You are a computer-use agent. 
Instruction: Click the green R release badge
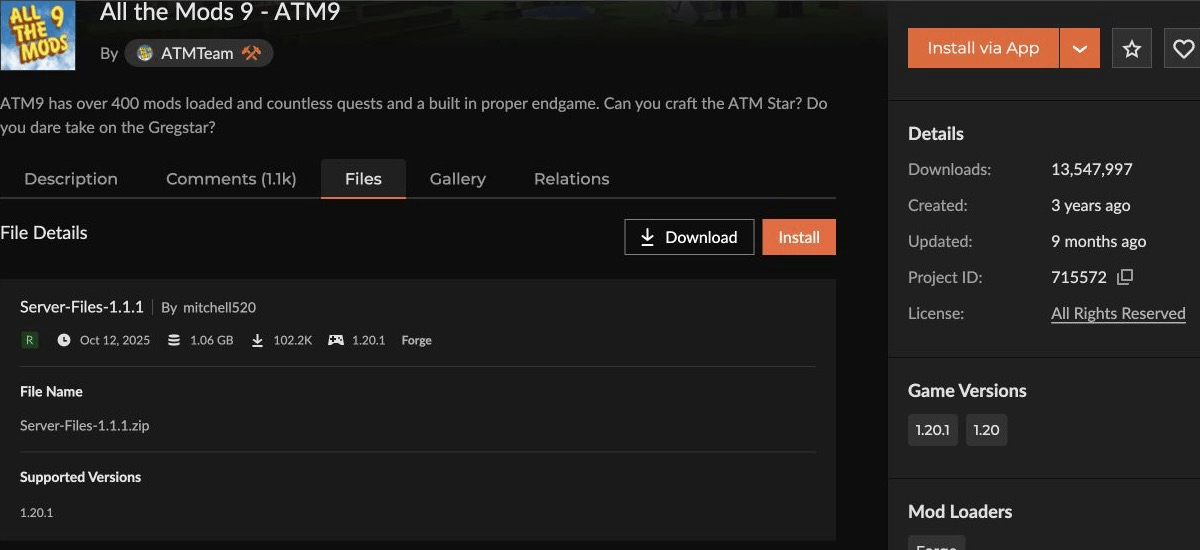point(29,340)
